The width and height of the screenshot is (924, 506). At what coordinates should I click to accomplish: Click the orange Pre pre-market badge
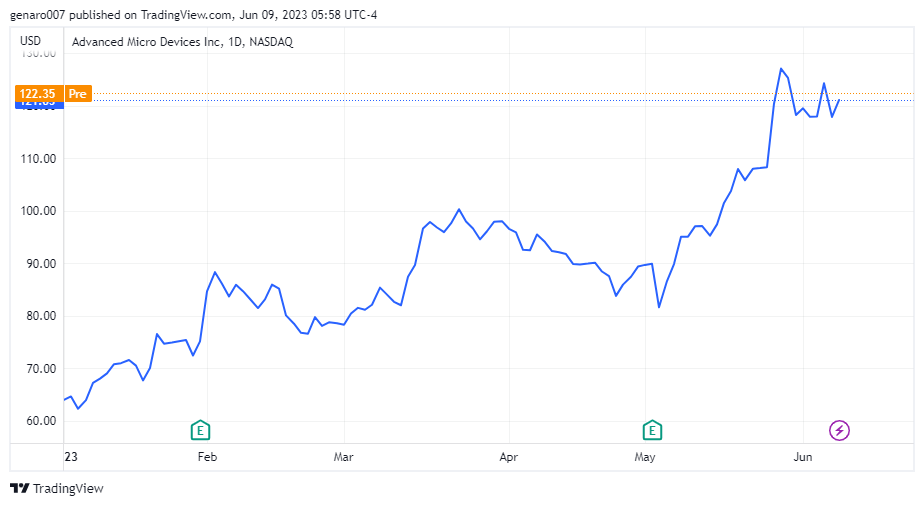pos(78,94)
